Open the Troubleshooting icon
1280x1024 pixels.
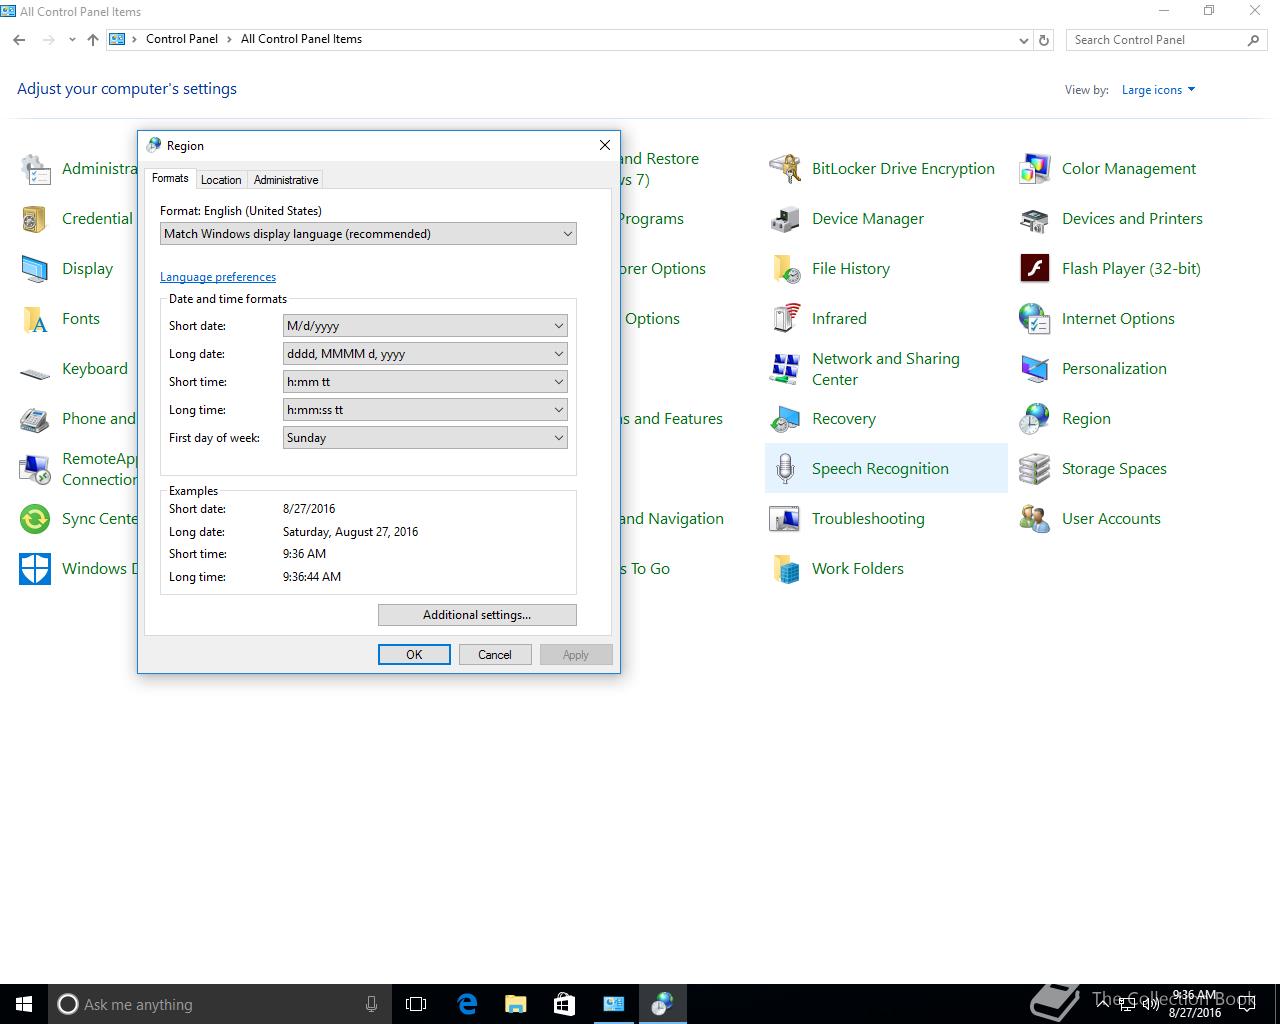[785, 519]
